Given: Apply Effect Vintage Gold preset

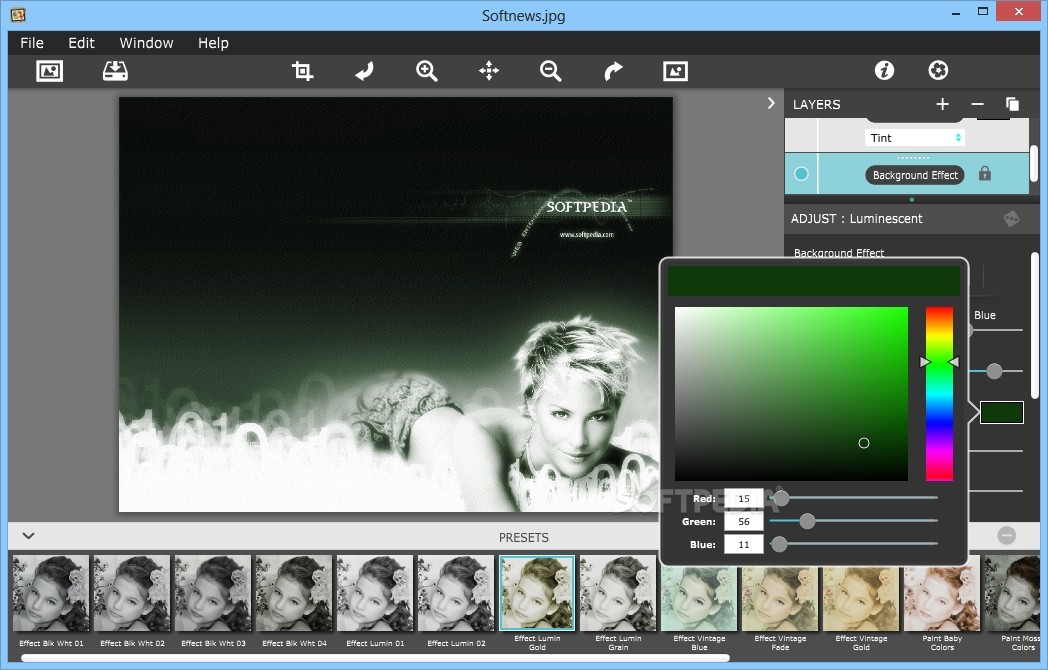Looking at the screenshot, I should [x=861, y=601].
